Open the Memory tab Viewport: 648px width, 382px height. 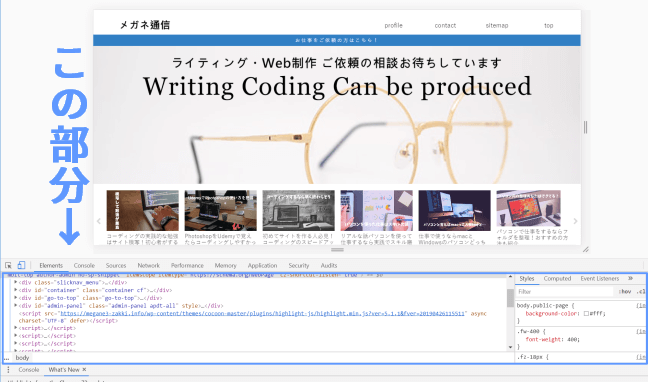226,265
